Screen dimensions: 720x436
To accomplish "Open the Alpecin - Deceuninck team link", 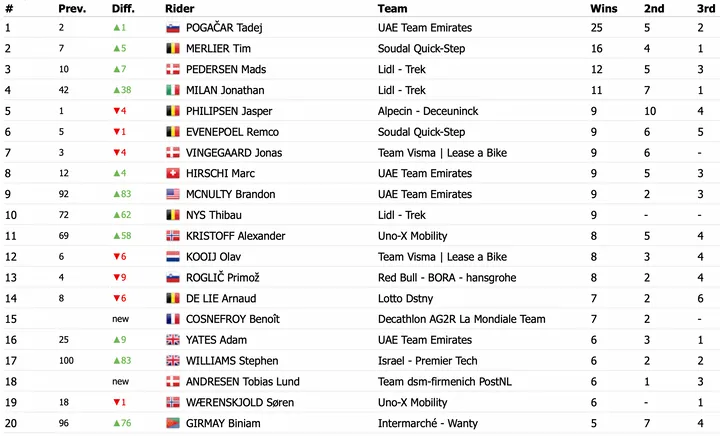I will (x=428, y=112).
